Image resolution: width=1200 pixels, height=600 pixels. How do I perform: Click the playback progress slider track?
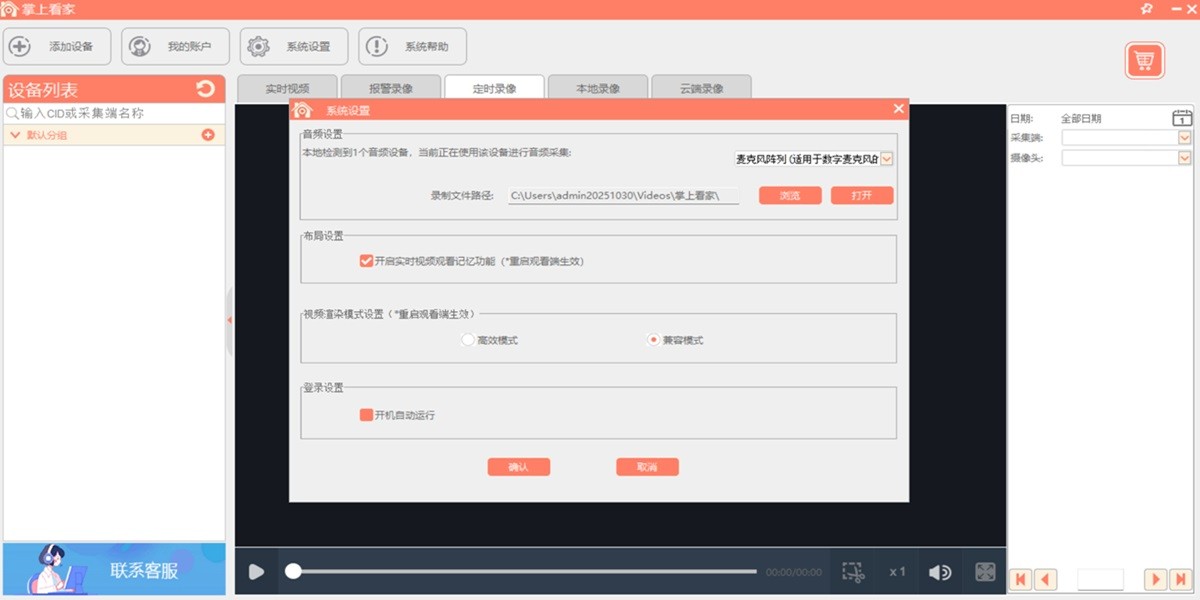pyautogui.click(x=520, y=572)
